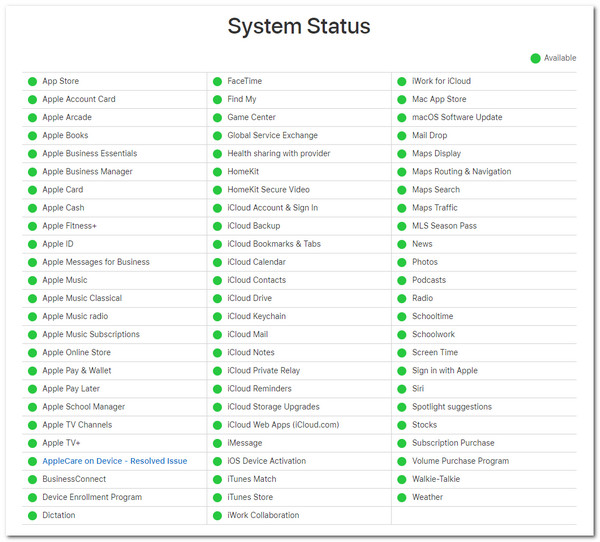Click the green dot beside Dictation
The height and width of the screenshot is (542, 600).
point(33,516)
